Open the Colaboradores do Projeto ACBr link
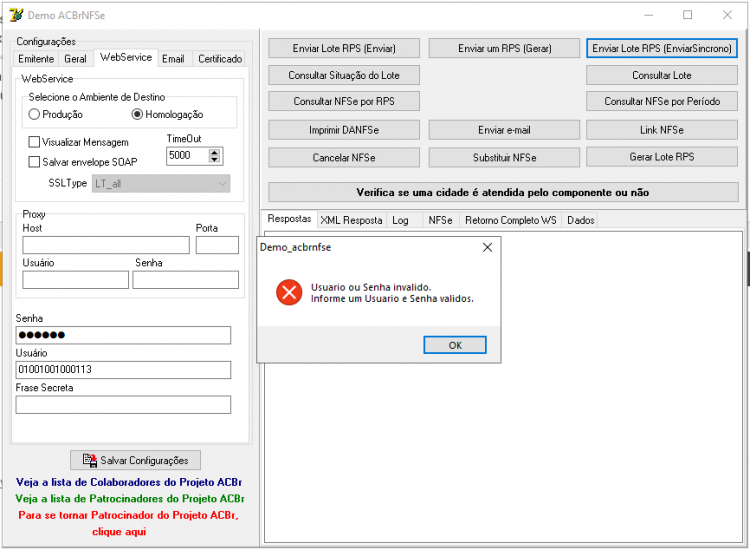This screenshot has height=550, width=750. pos(129,482)
